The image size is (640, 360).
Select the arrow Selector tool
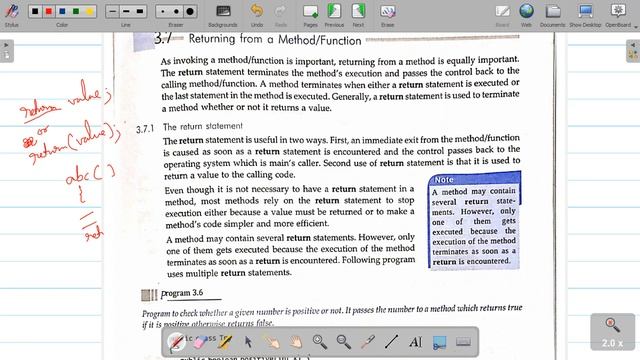click(x=248, y=342)
